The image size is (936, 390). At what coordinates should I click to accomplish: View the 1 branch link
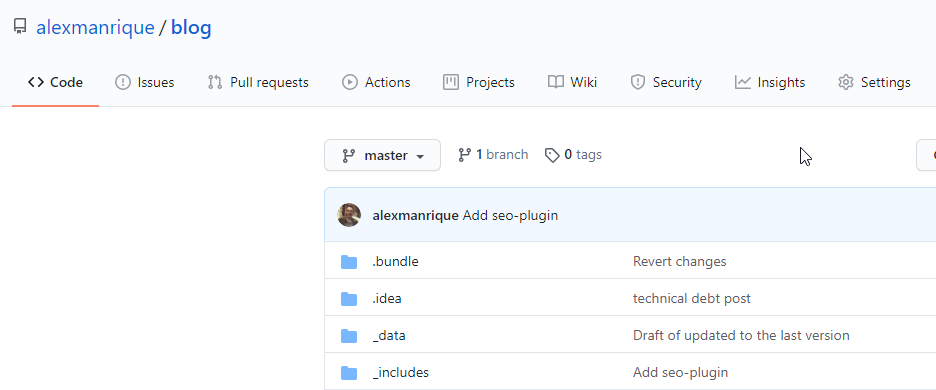tap(493, 155)
